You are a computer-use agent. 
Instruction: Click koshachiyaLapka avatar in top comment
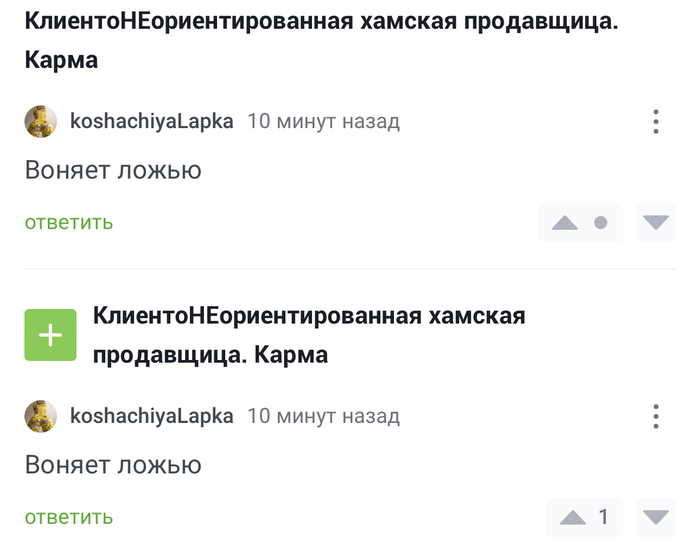41,122
